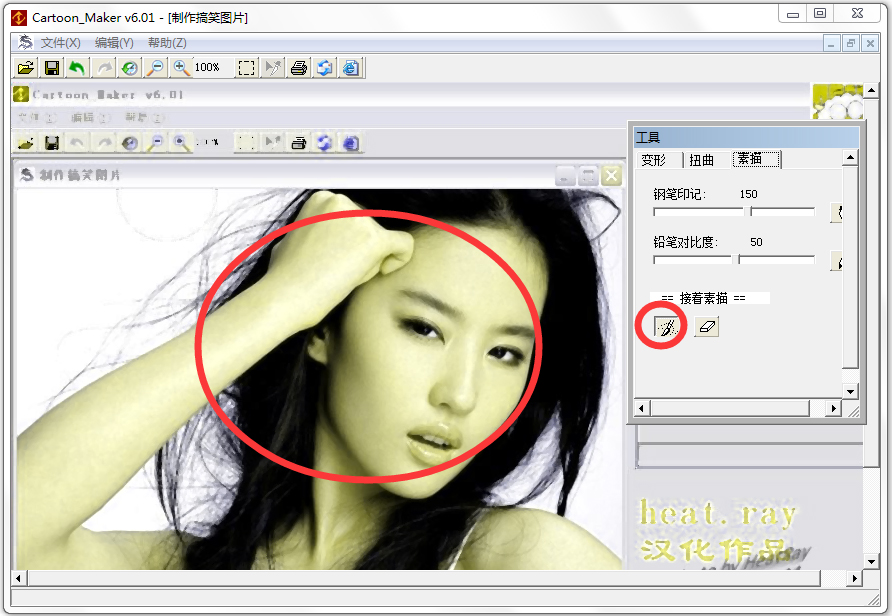Open the 文件(X) menu
Viewport: 892px width, 616px height.
click(60, 43)
